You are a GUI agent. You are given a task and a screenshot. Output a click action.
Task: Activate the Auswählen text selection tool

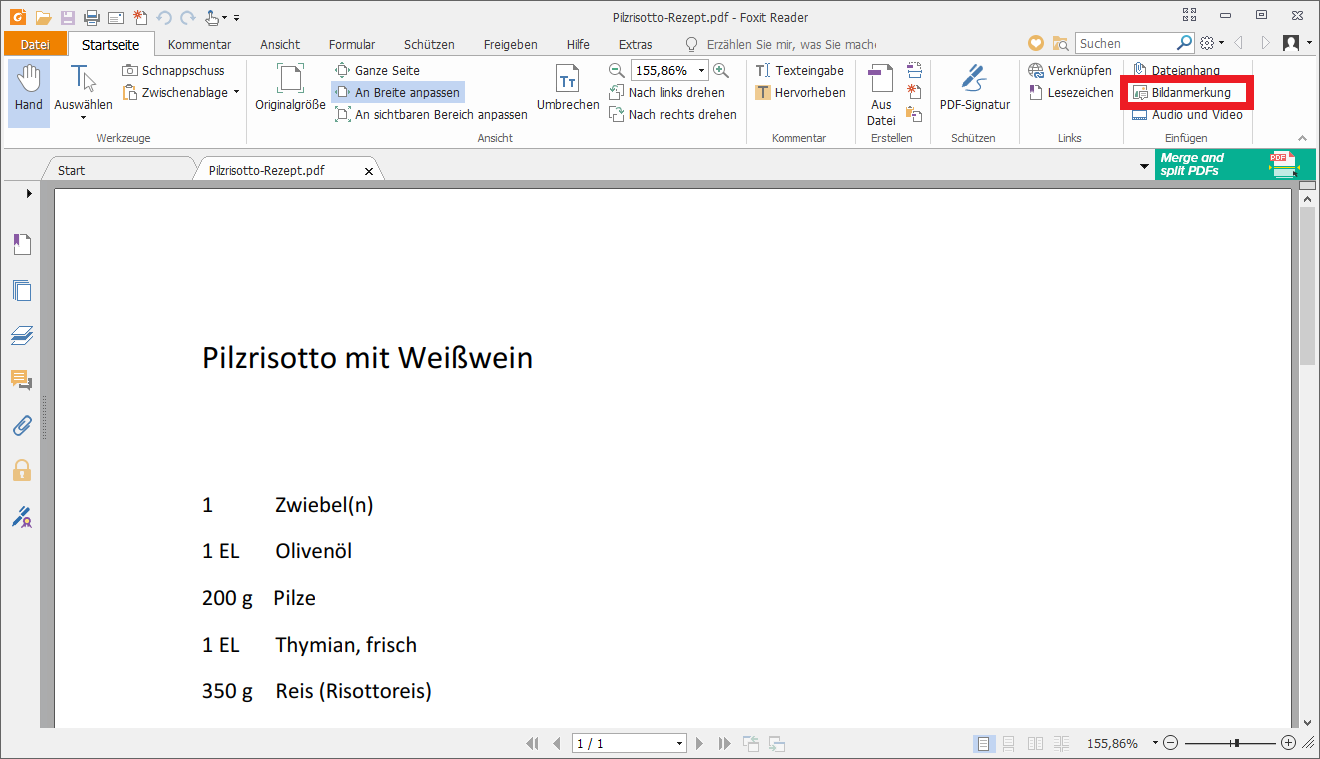point(83,92)
